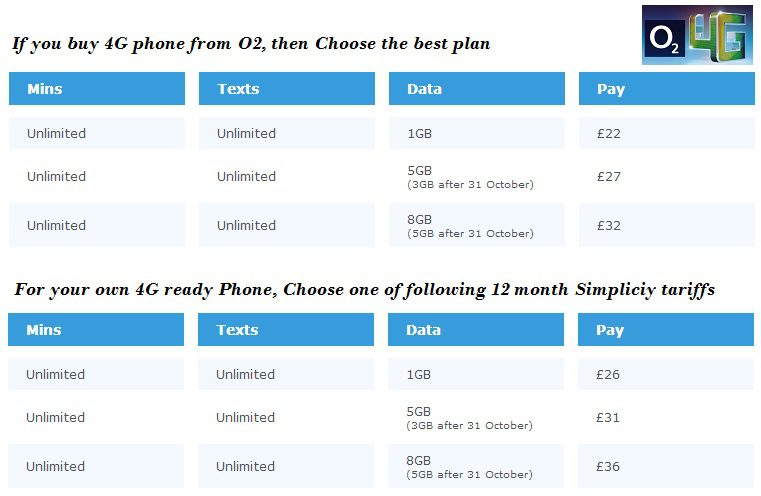The width and height of the screenshot is (761, 496).
Task: Select the £27 price cell
Action: 666,176
